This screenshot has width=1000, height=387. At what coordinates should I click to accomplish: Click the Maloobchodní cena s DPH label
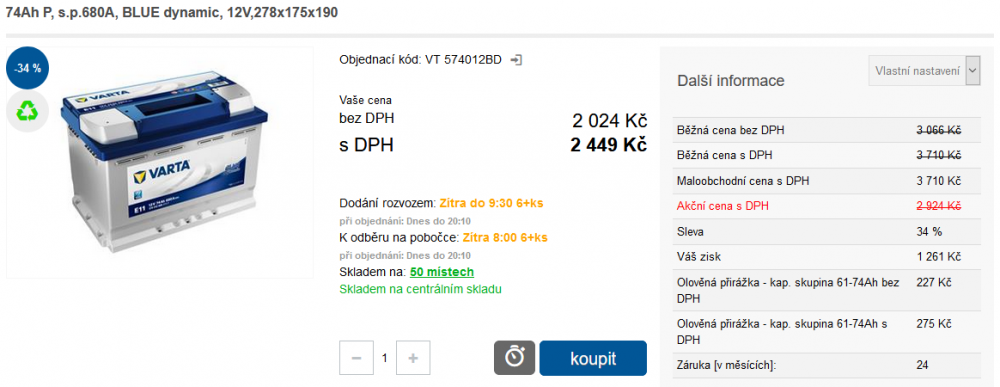(x=743, y=181)
